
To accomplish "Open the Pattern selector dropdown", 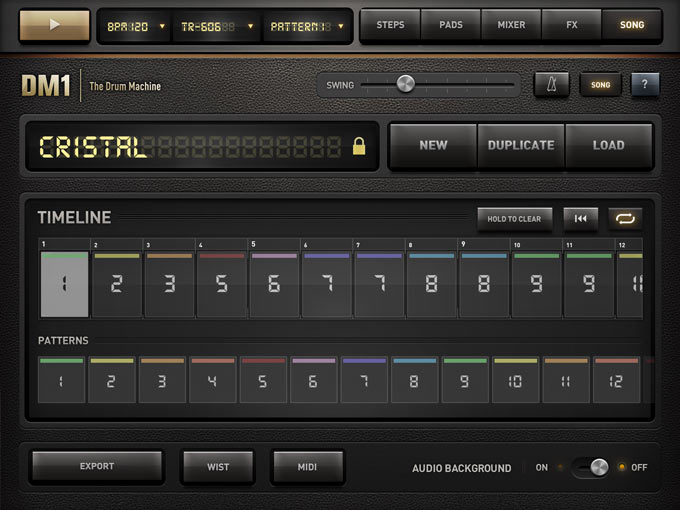I will tap(305, 26).
